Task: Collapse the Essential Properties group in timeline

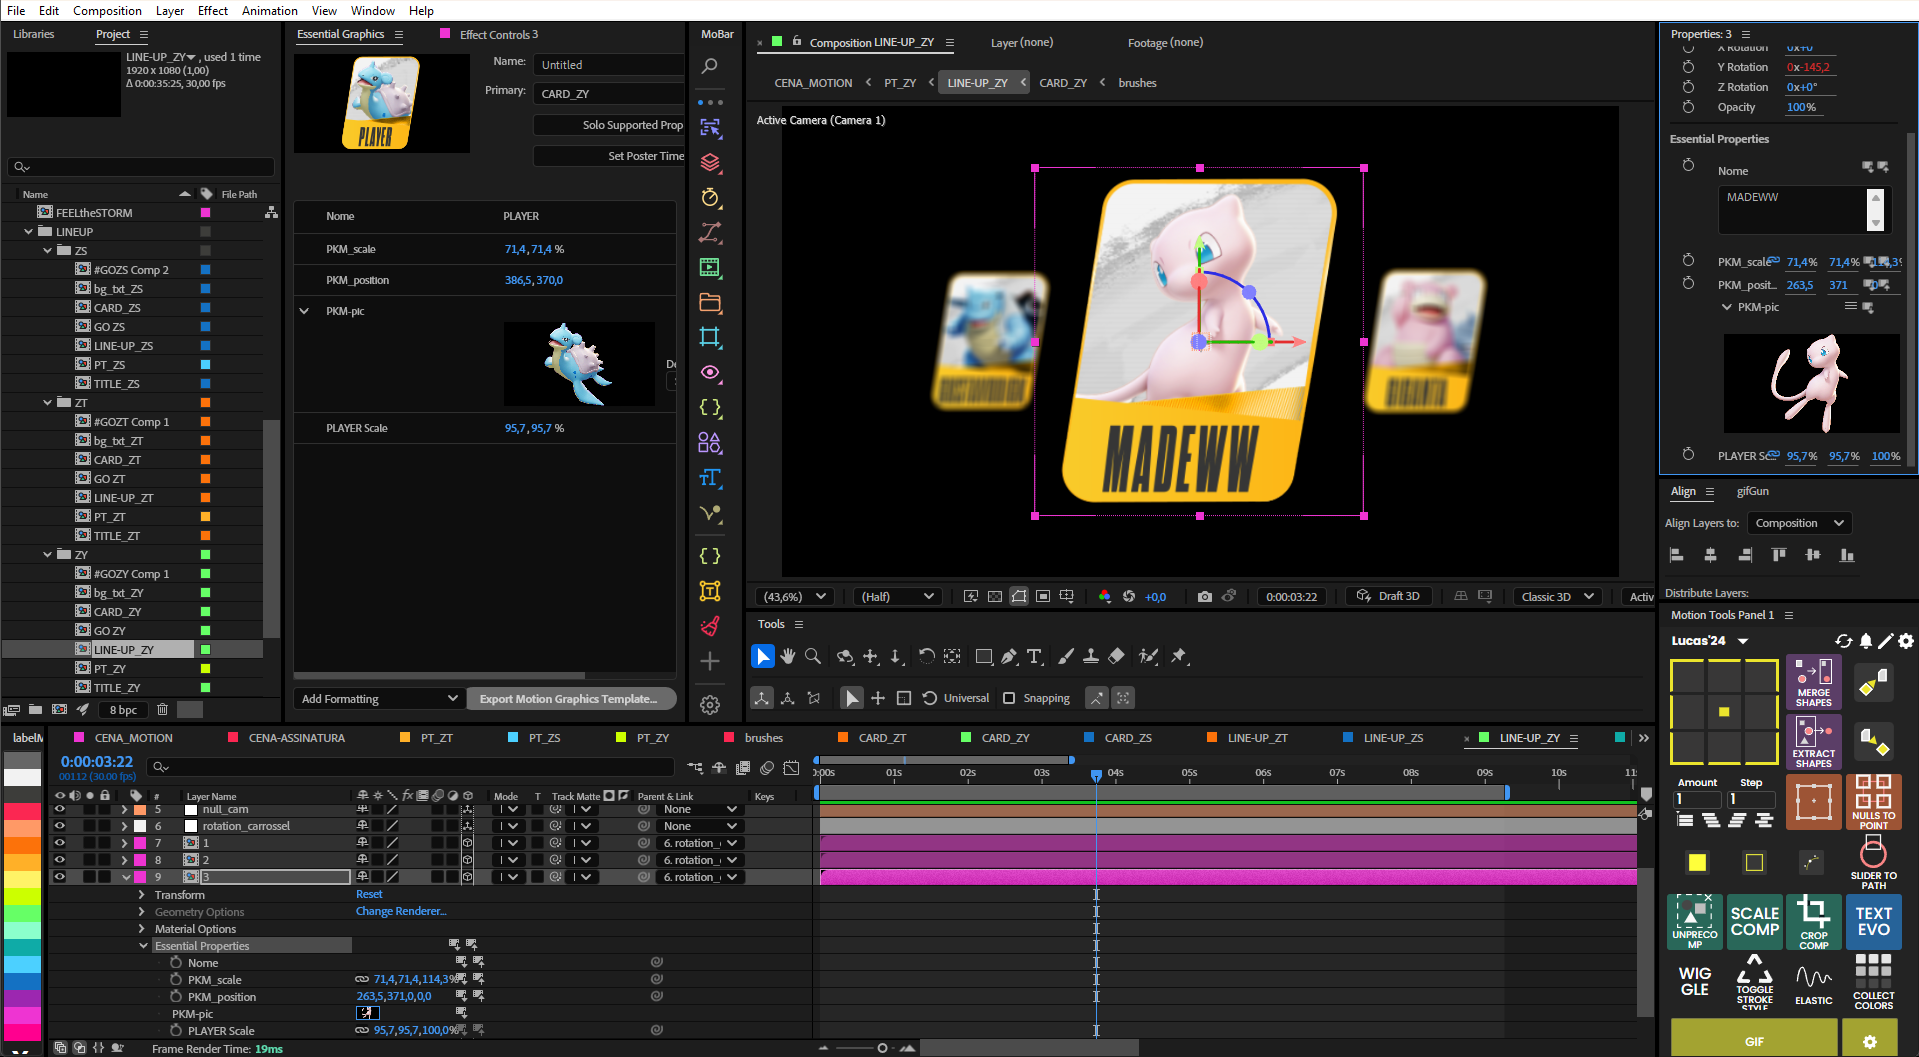Action: click(x=143, y=946)
